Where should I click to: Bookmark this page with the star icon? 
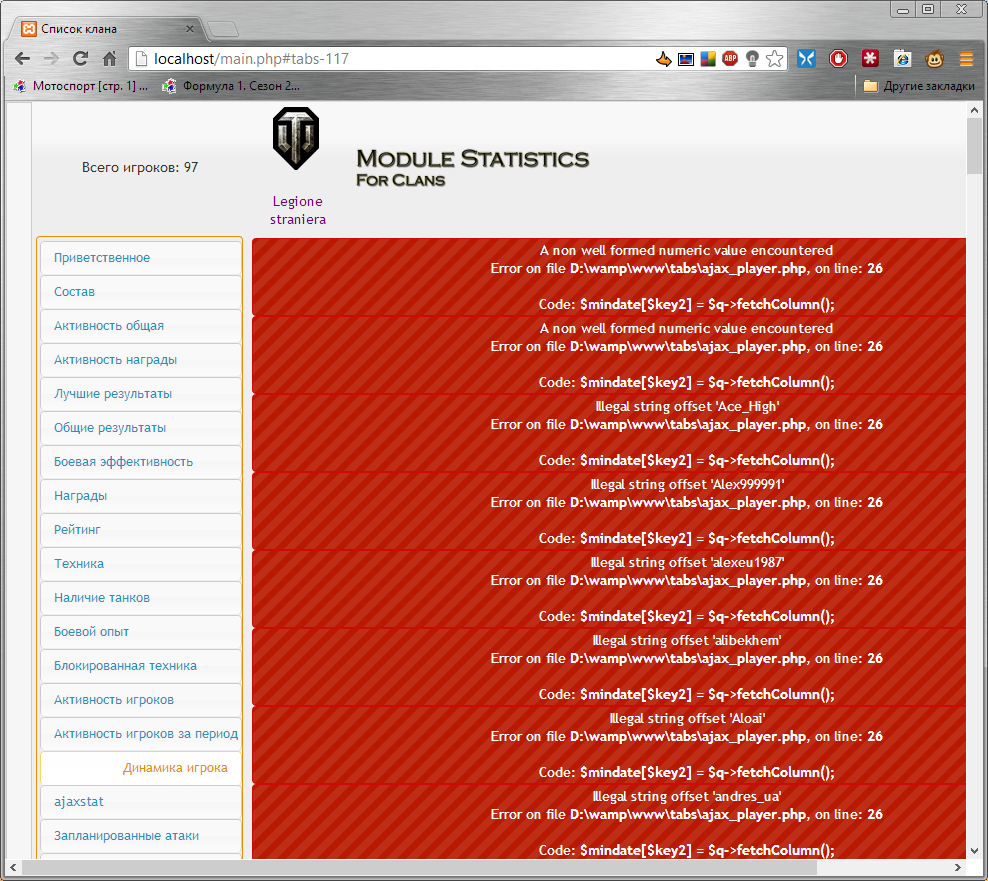[775, 59]
